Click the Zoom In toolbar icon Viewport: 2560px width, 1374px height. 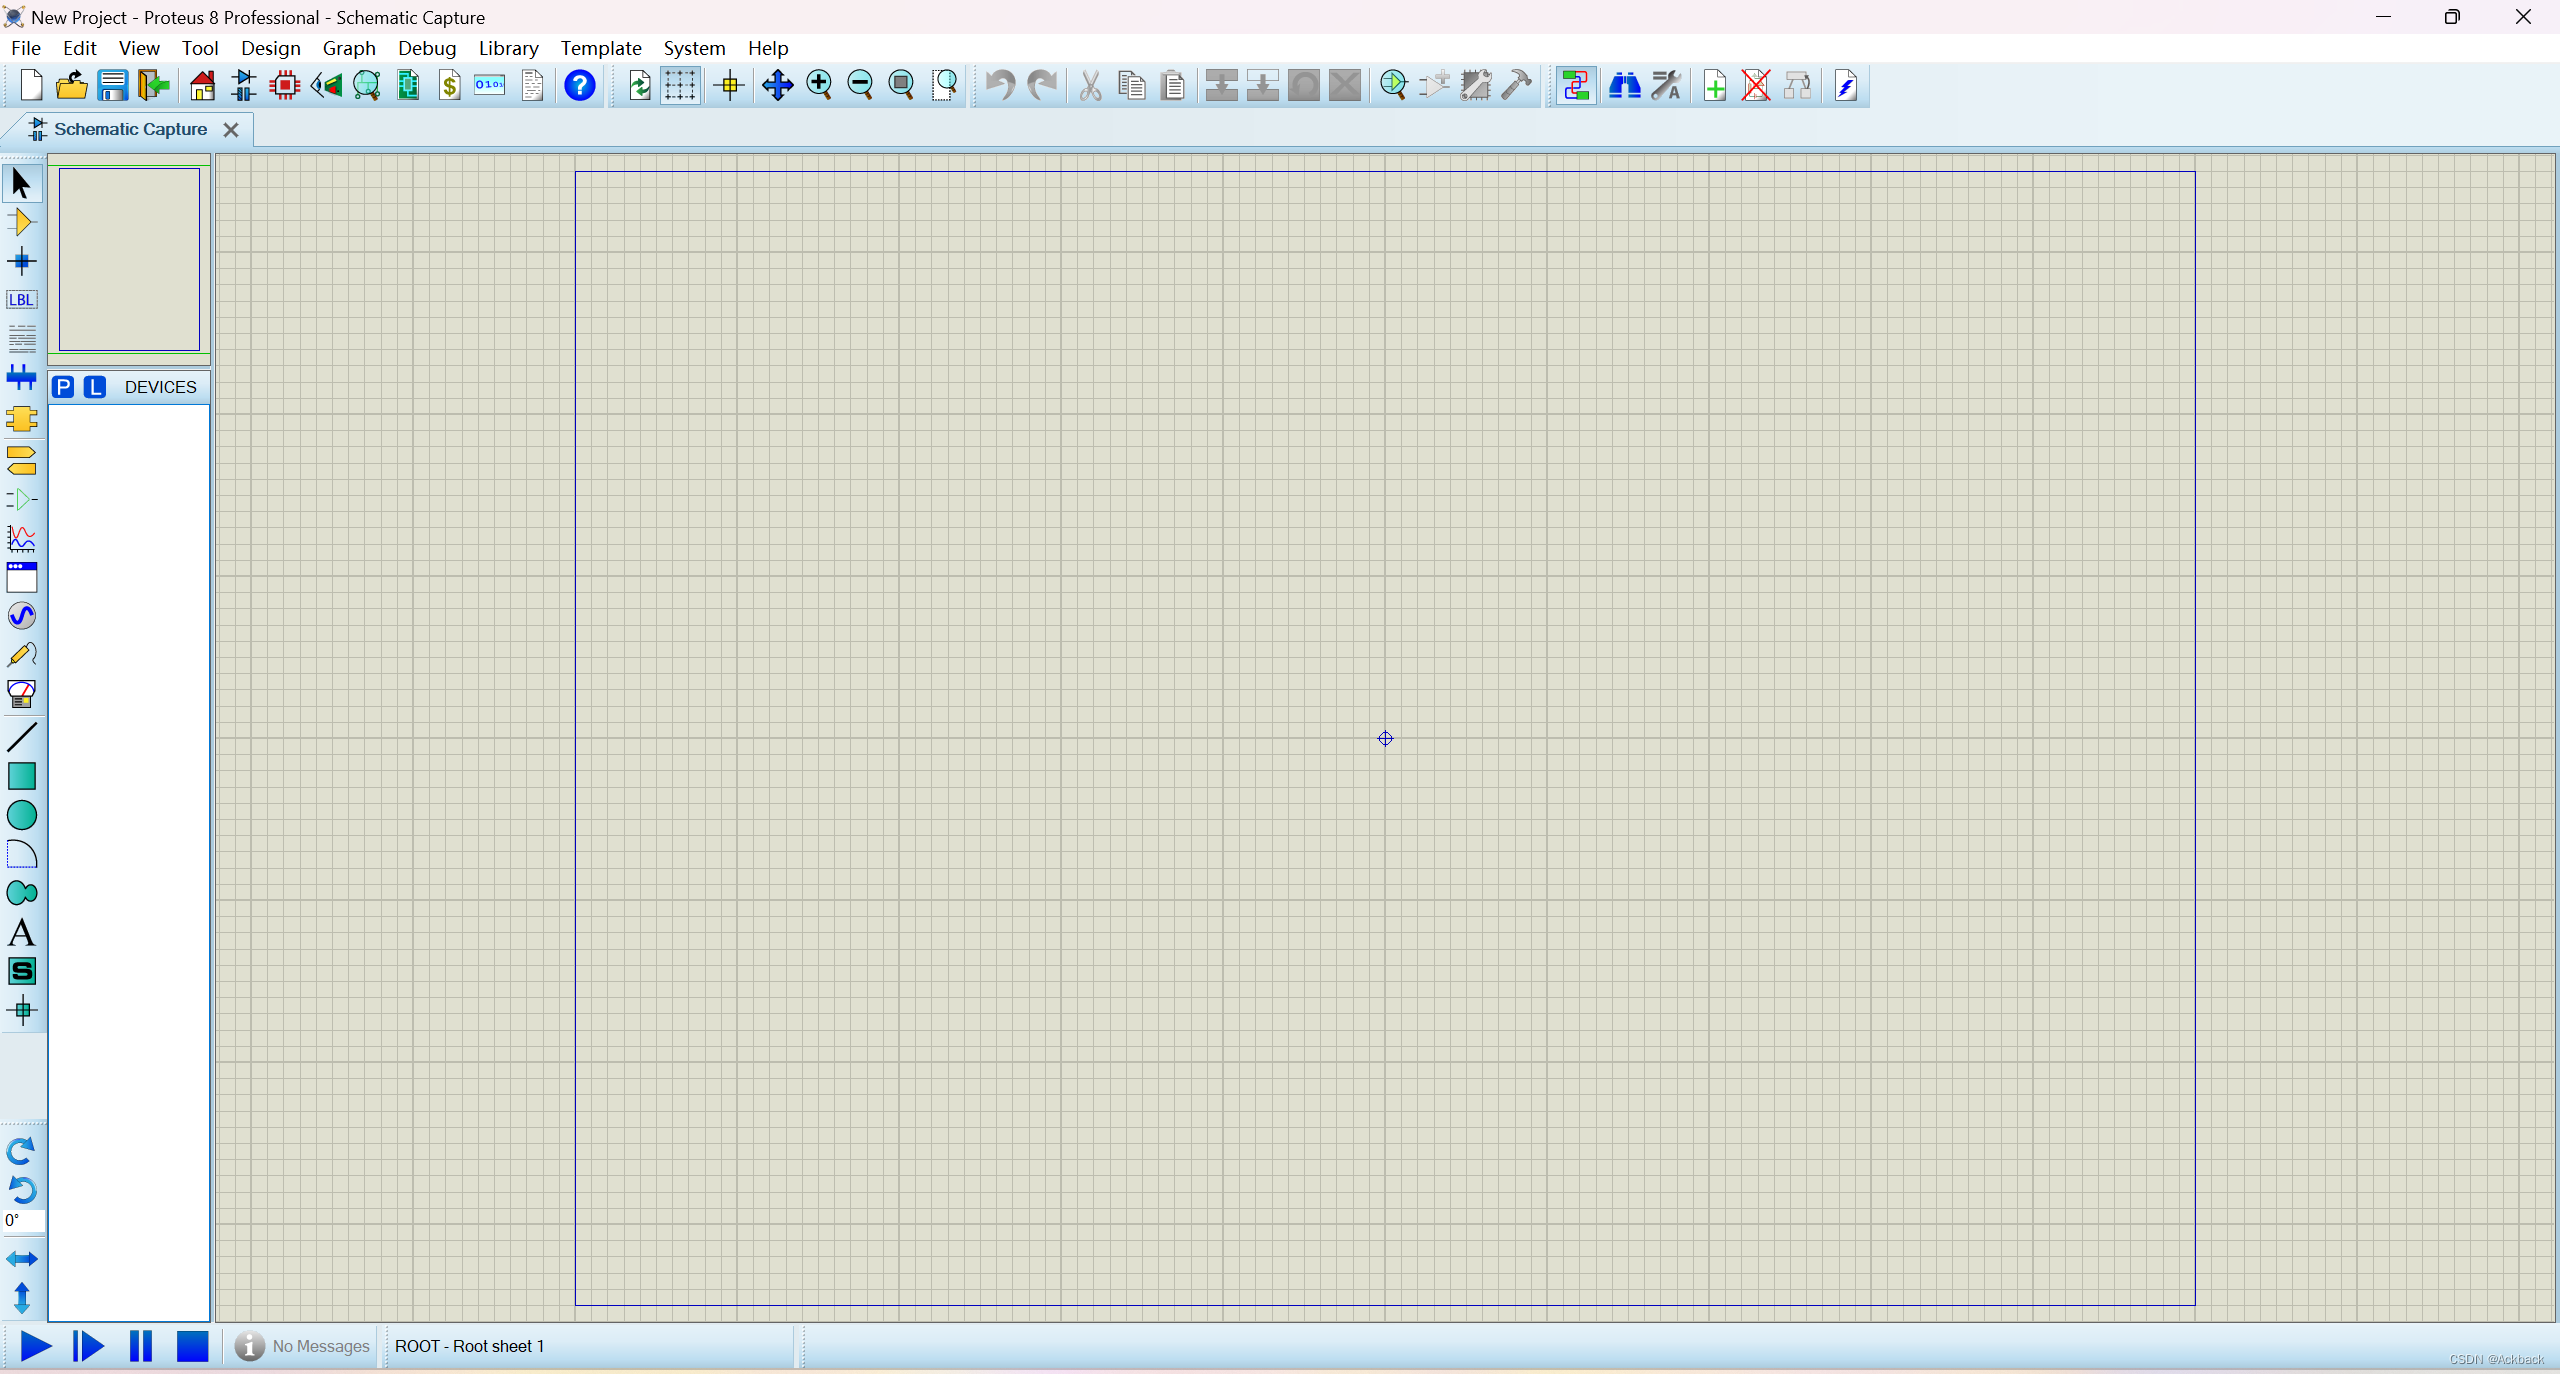pos(819,86)
